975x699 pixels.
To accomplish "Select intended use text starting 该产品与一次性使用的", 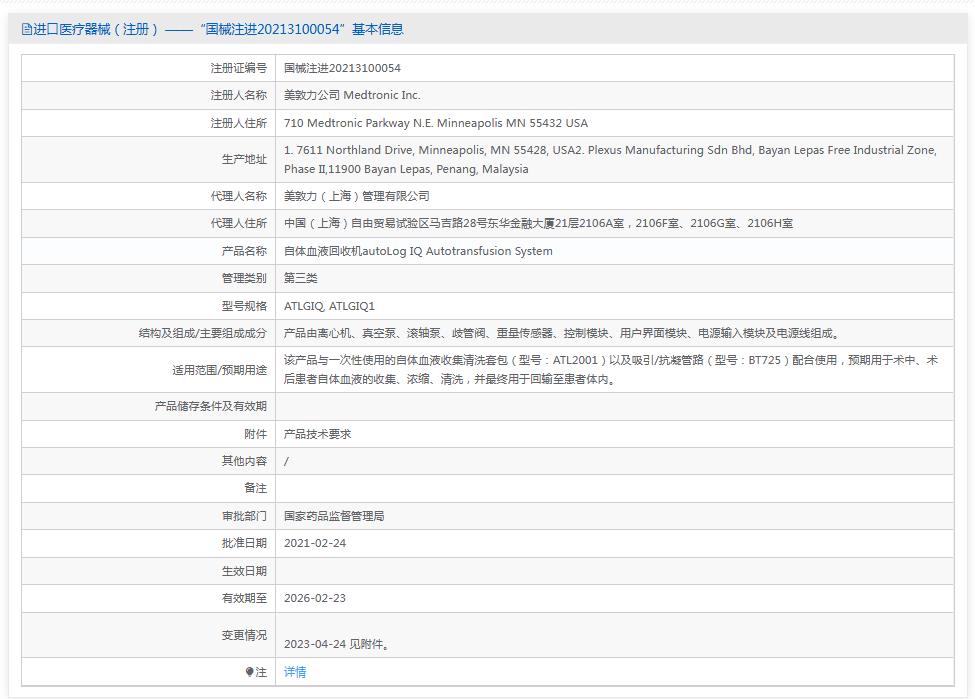I will click(x=611, y=369).
